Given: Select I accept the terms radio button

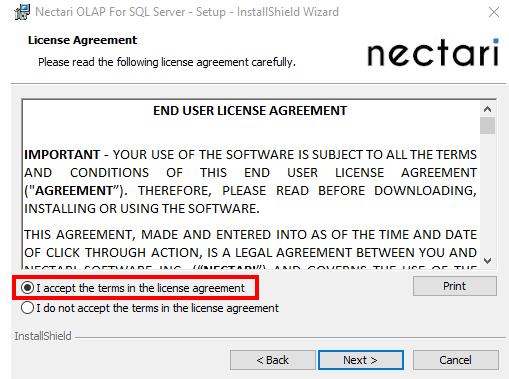Looking at the screenshot, I should 28,288.
